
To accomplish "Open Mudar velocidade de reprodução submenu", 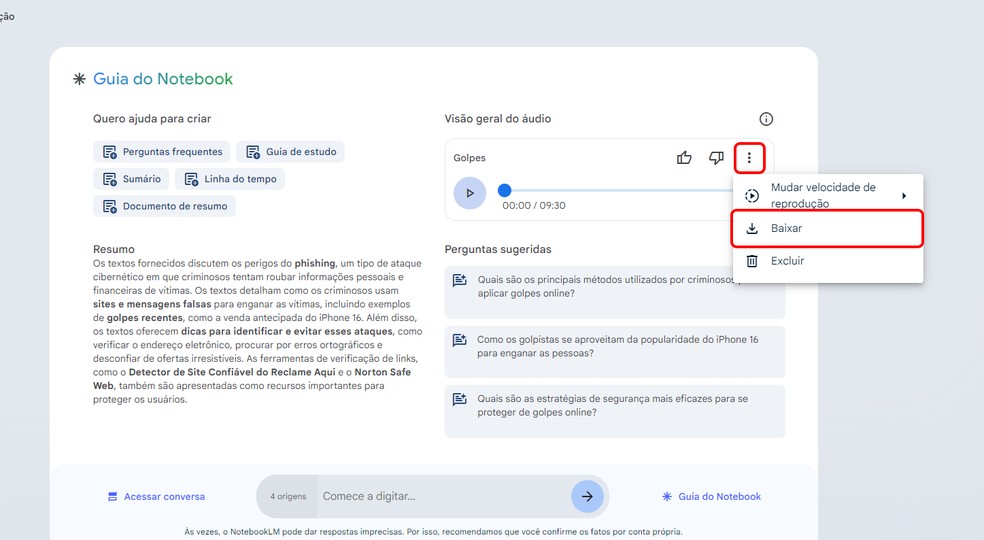I will click(827, 195).
